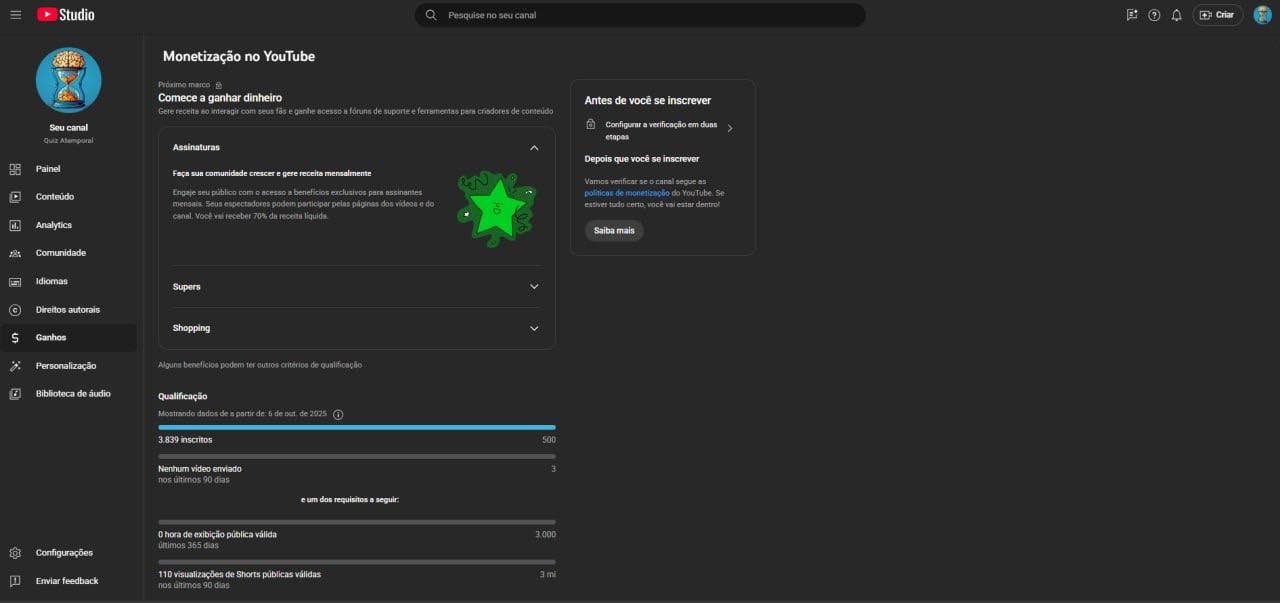Click the Criar button
This screenshot has width=1280, height=603.
(x=1217, y=15)
